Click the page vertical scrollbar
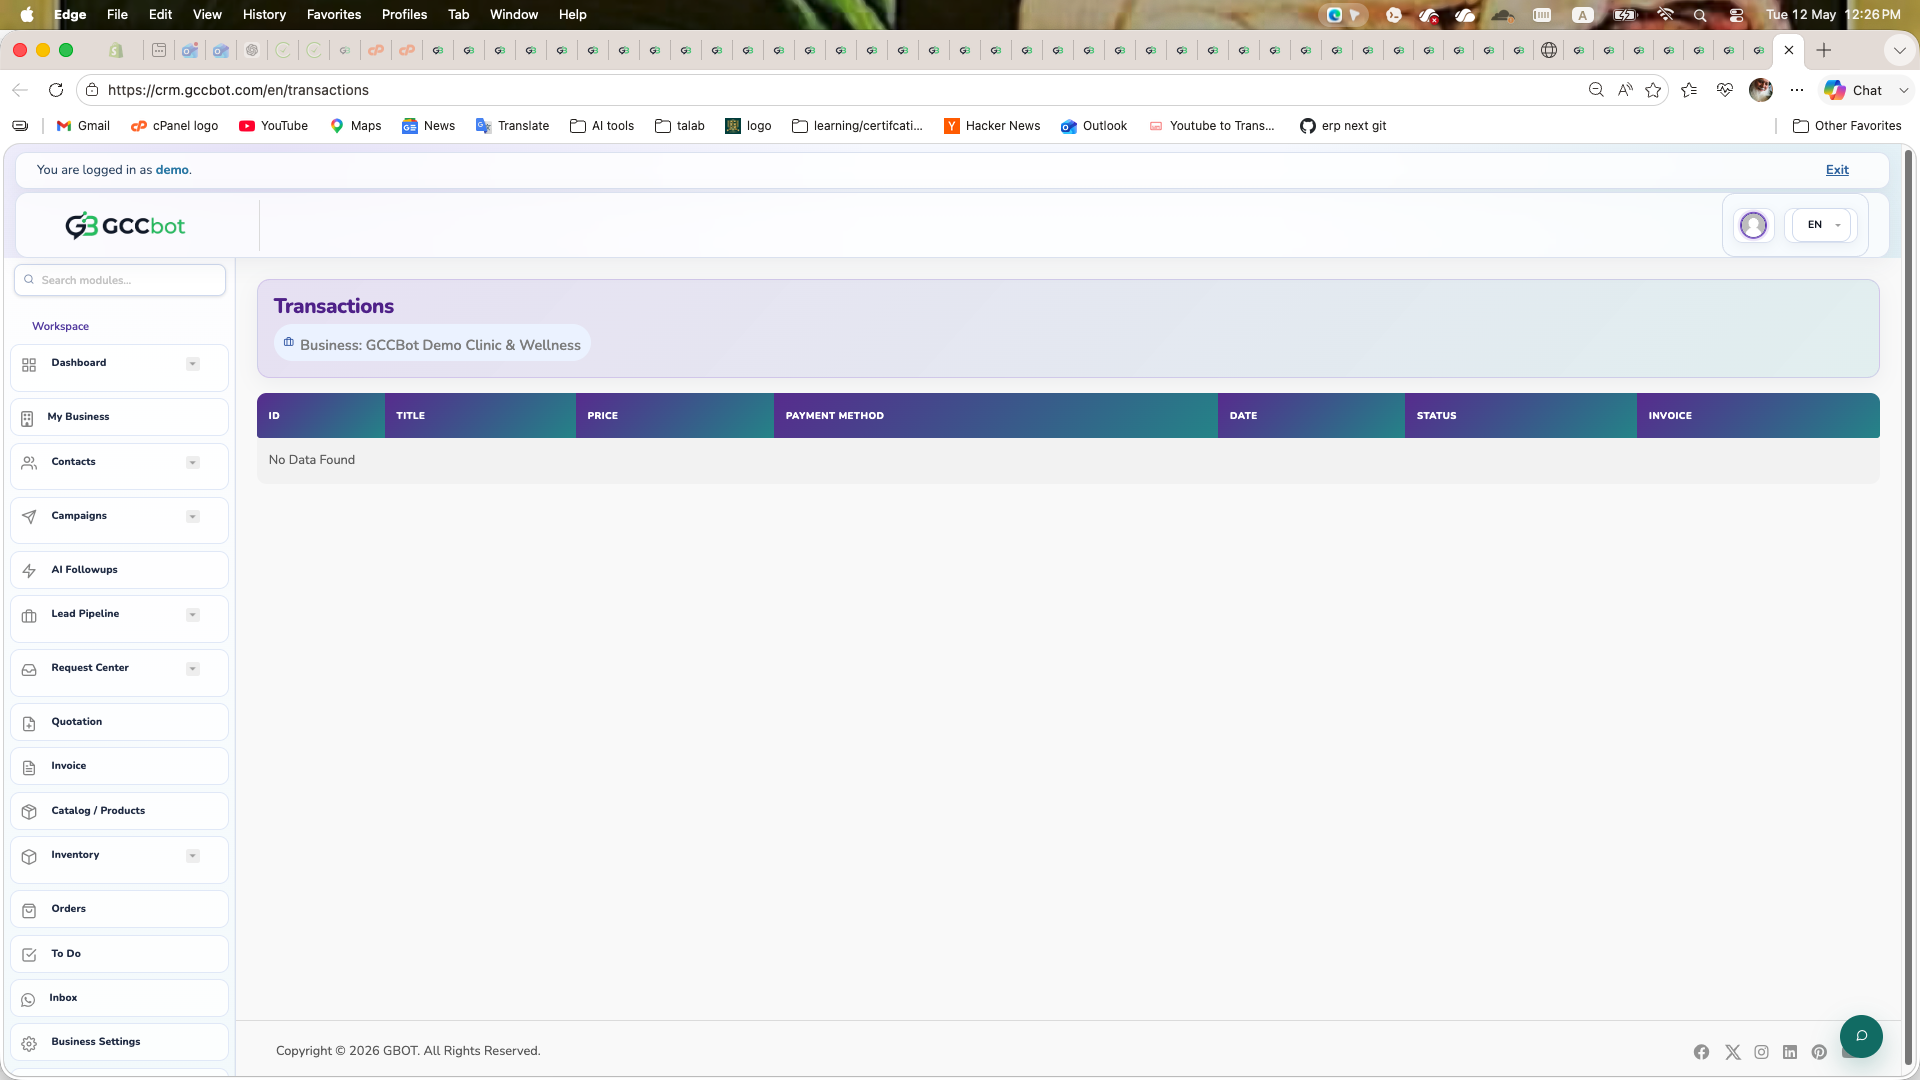The width and height of the screenshot is (1920, 1080). (1908, 607)
